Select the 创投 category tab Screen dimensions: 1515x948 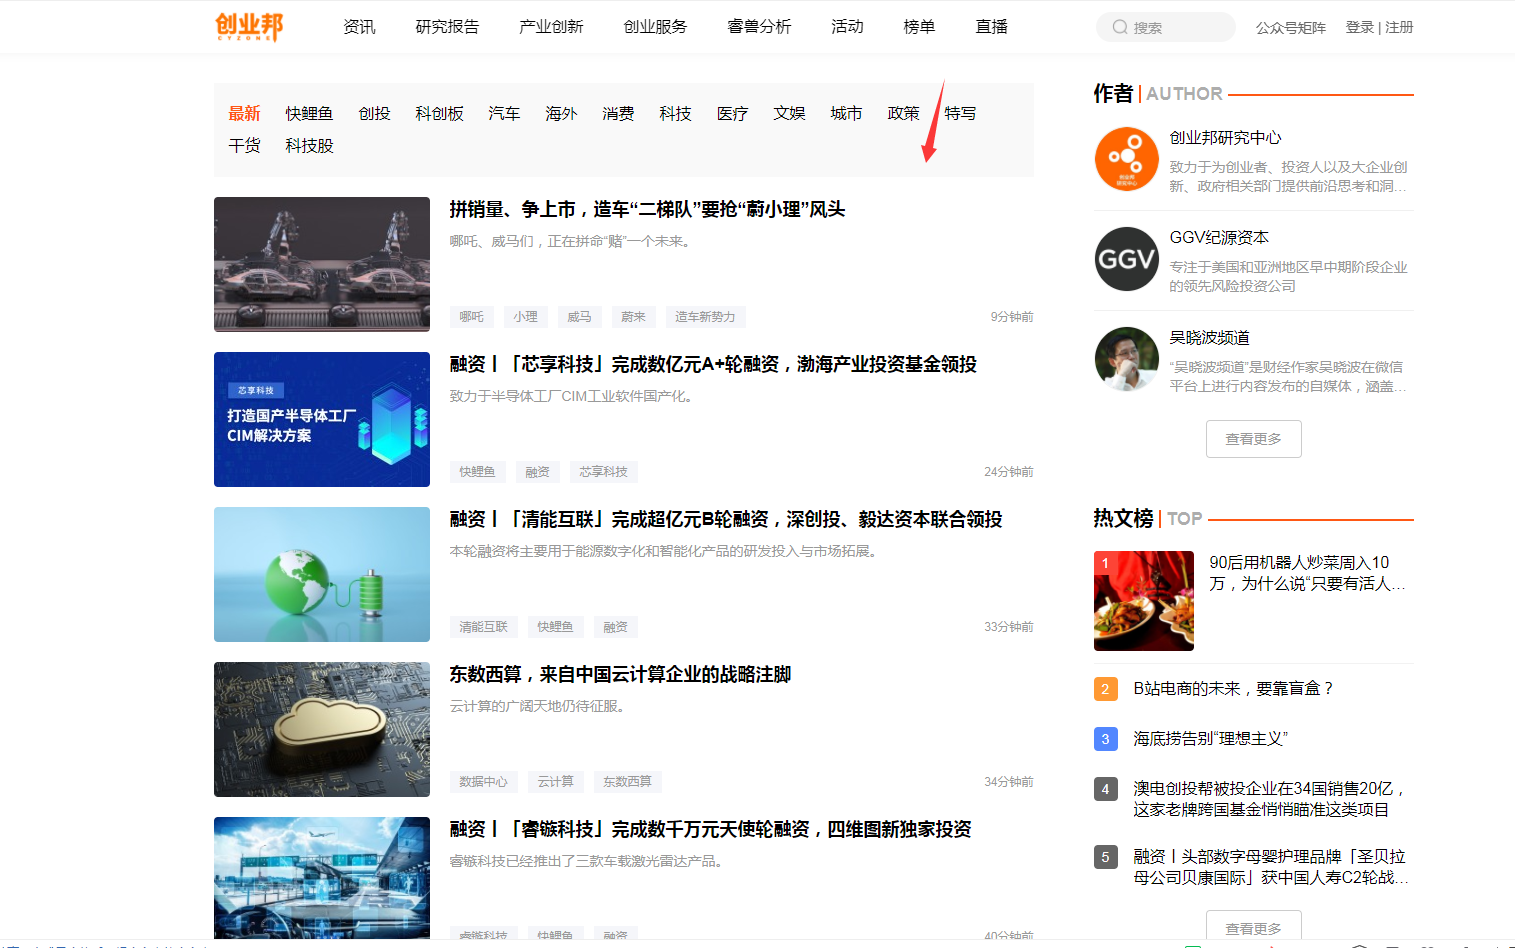[x=374, y=114]
